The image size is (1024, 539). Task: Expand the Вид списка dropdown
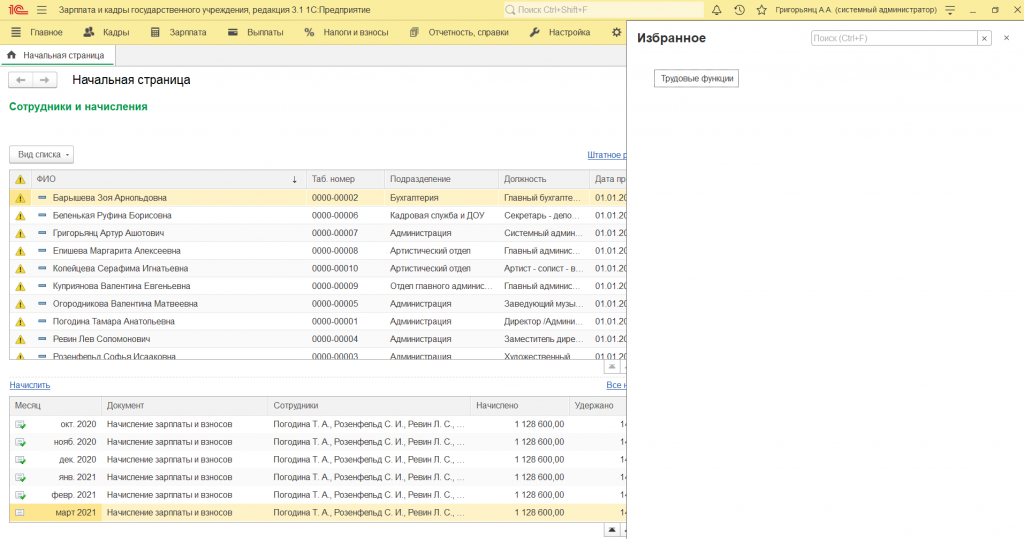pyautogui.click(x=41, y=155)
